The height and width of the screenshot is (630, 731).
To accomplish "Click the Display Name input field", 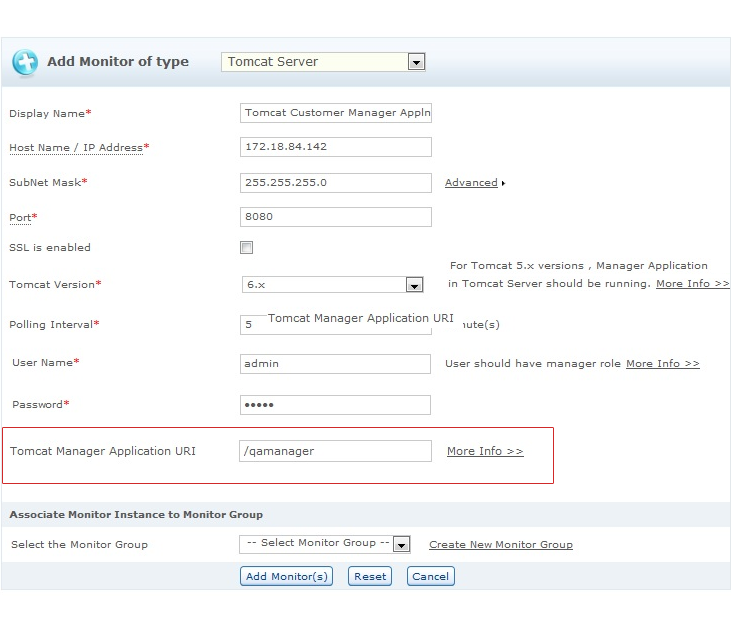I will coord(336,113).
